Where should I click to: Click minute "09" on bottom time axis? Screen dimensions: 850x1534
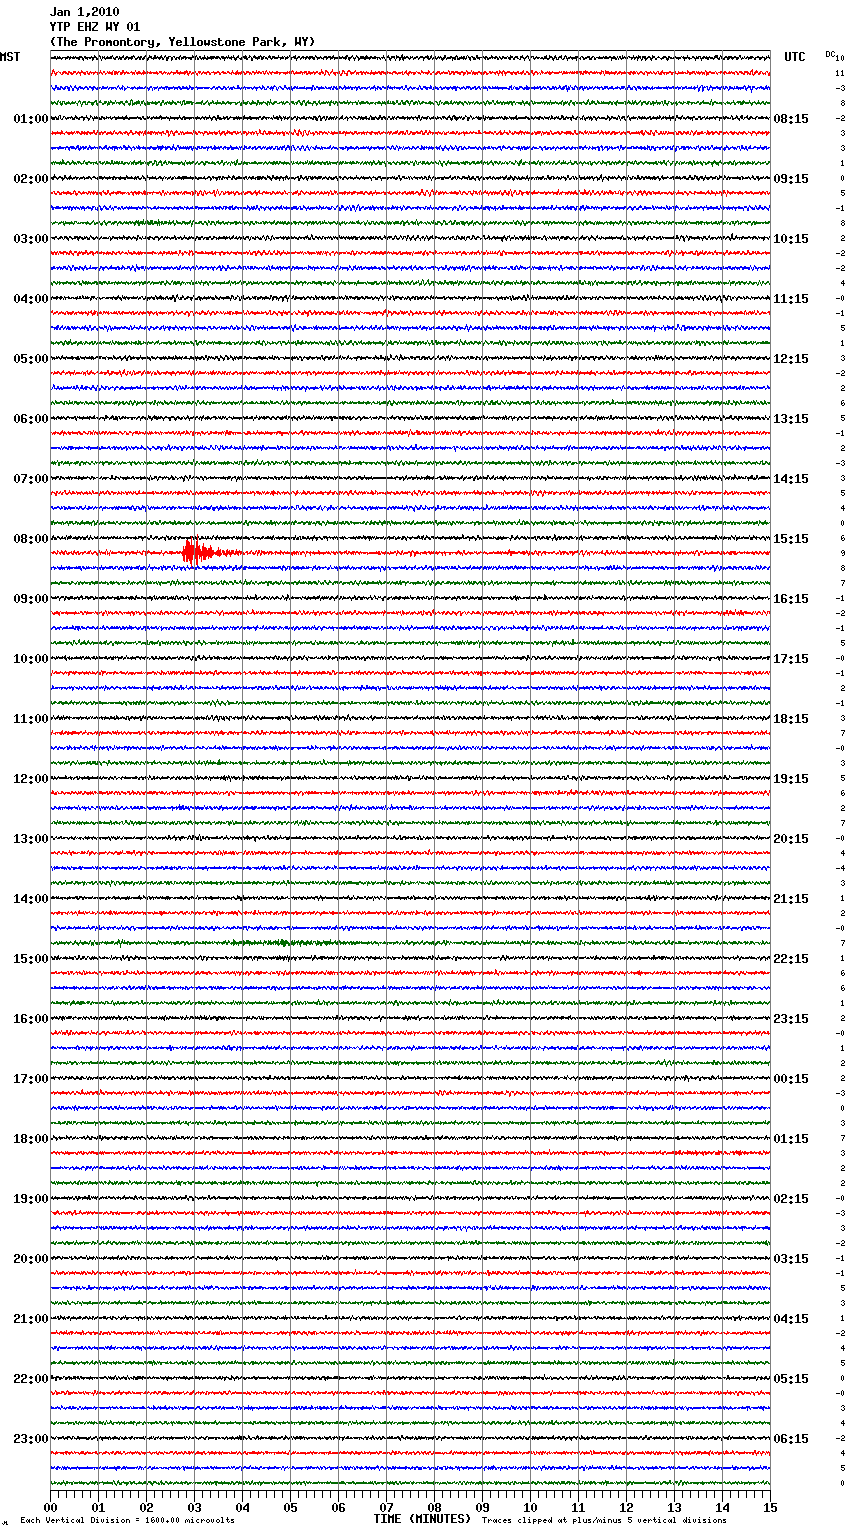pos(482,1506)
